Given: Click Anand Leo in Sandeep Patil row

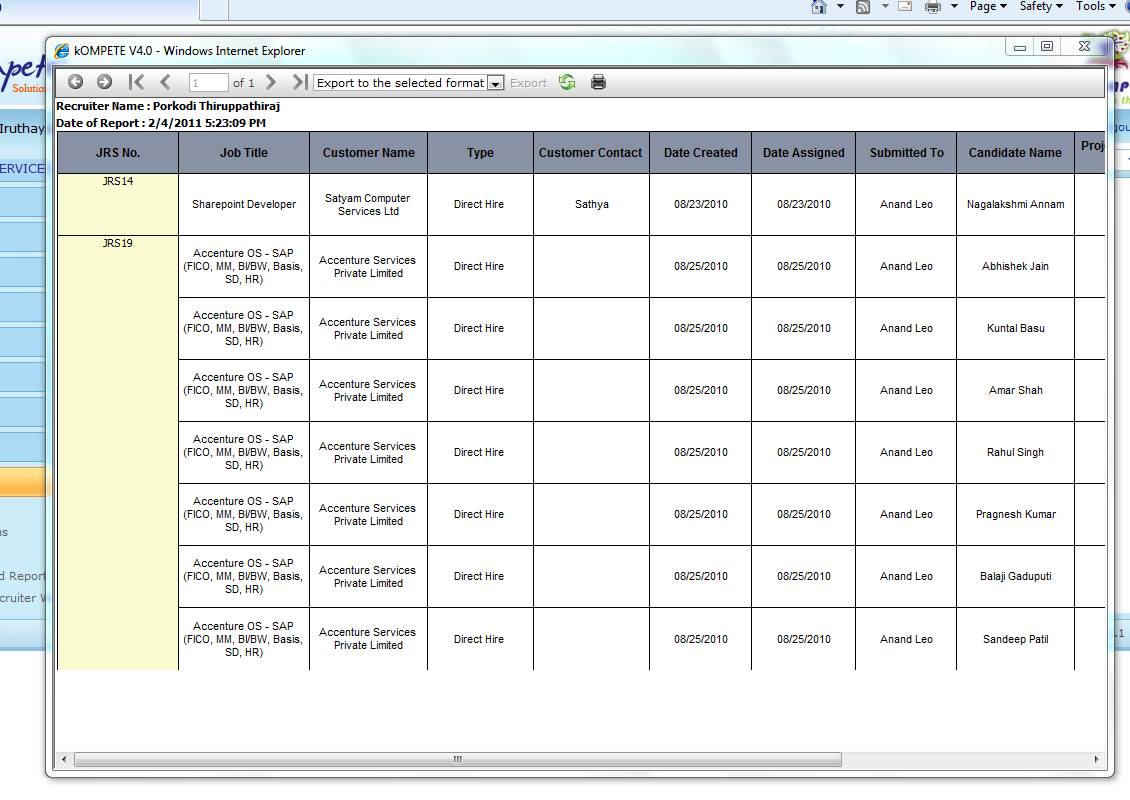Looking at the screenshot, I should pos(906,639).
